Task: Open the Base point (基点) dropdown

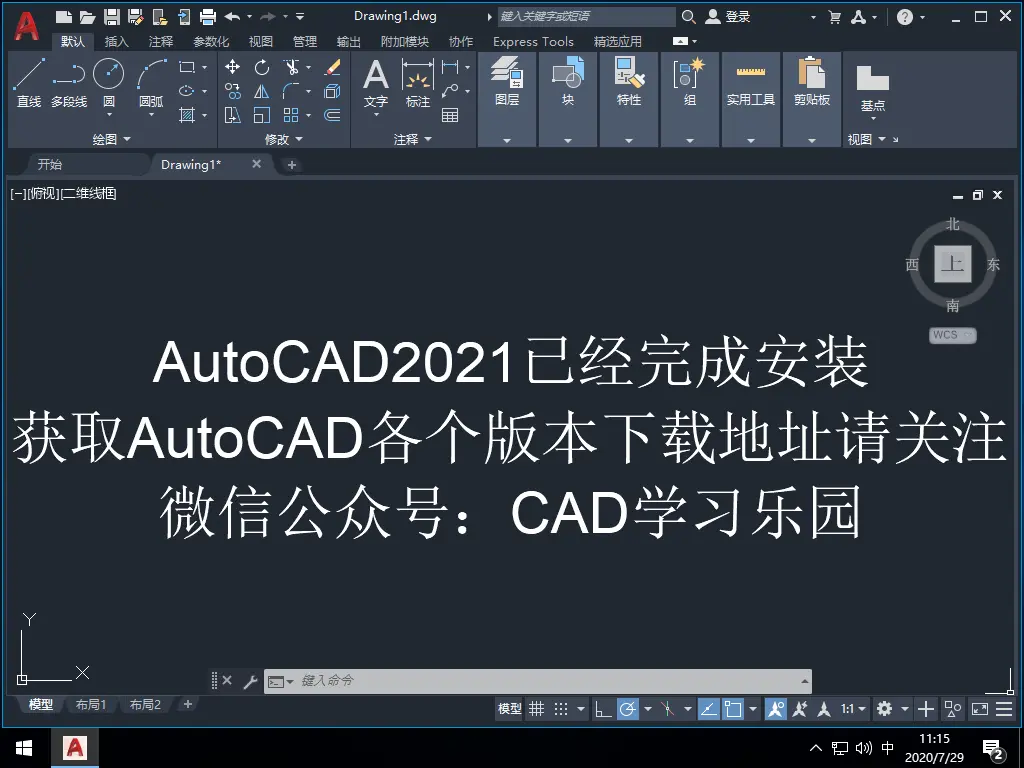Action: [873, 119]
